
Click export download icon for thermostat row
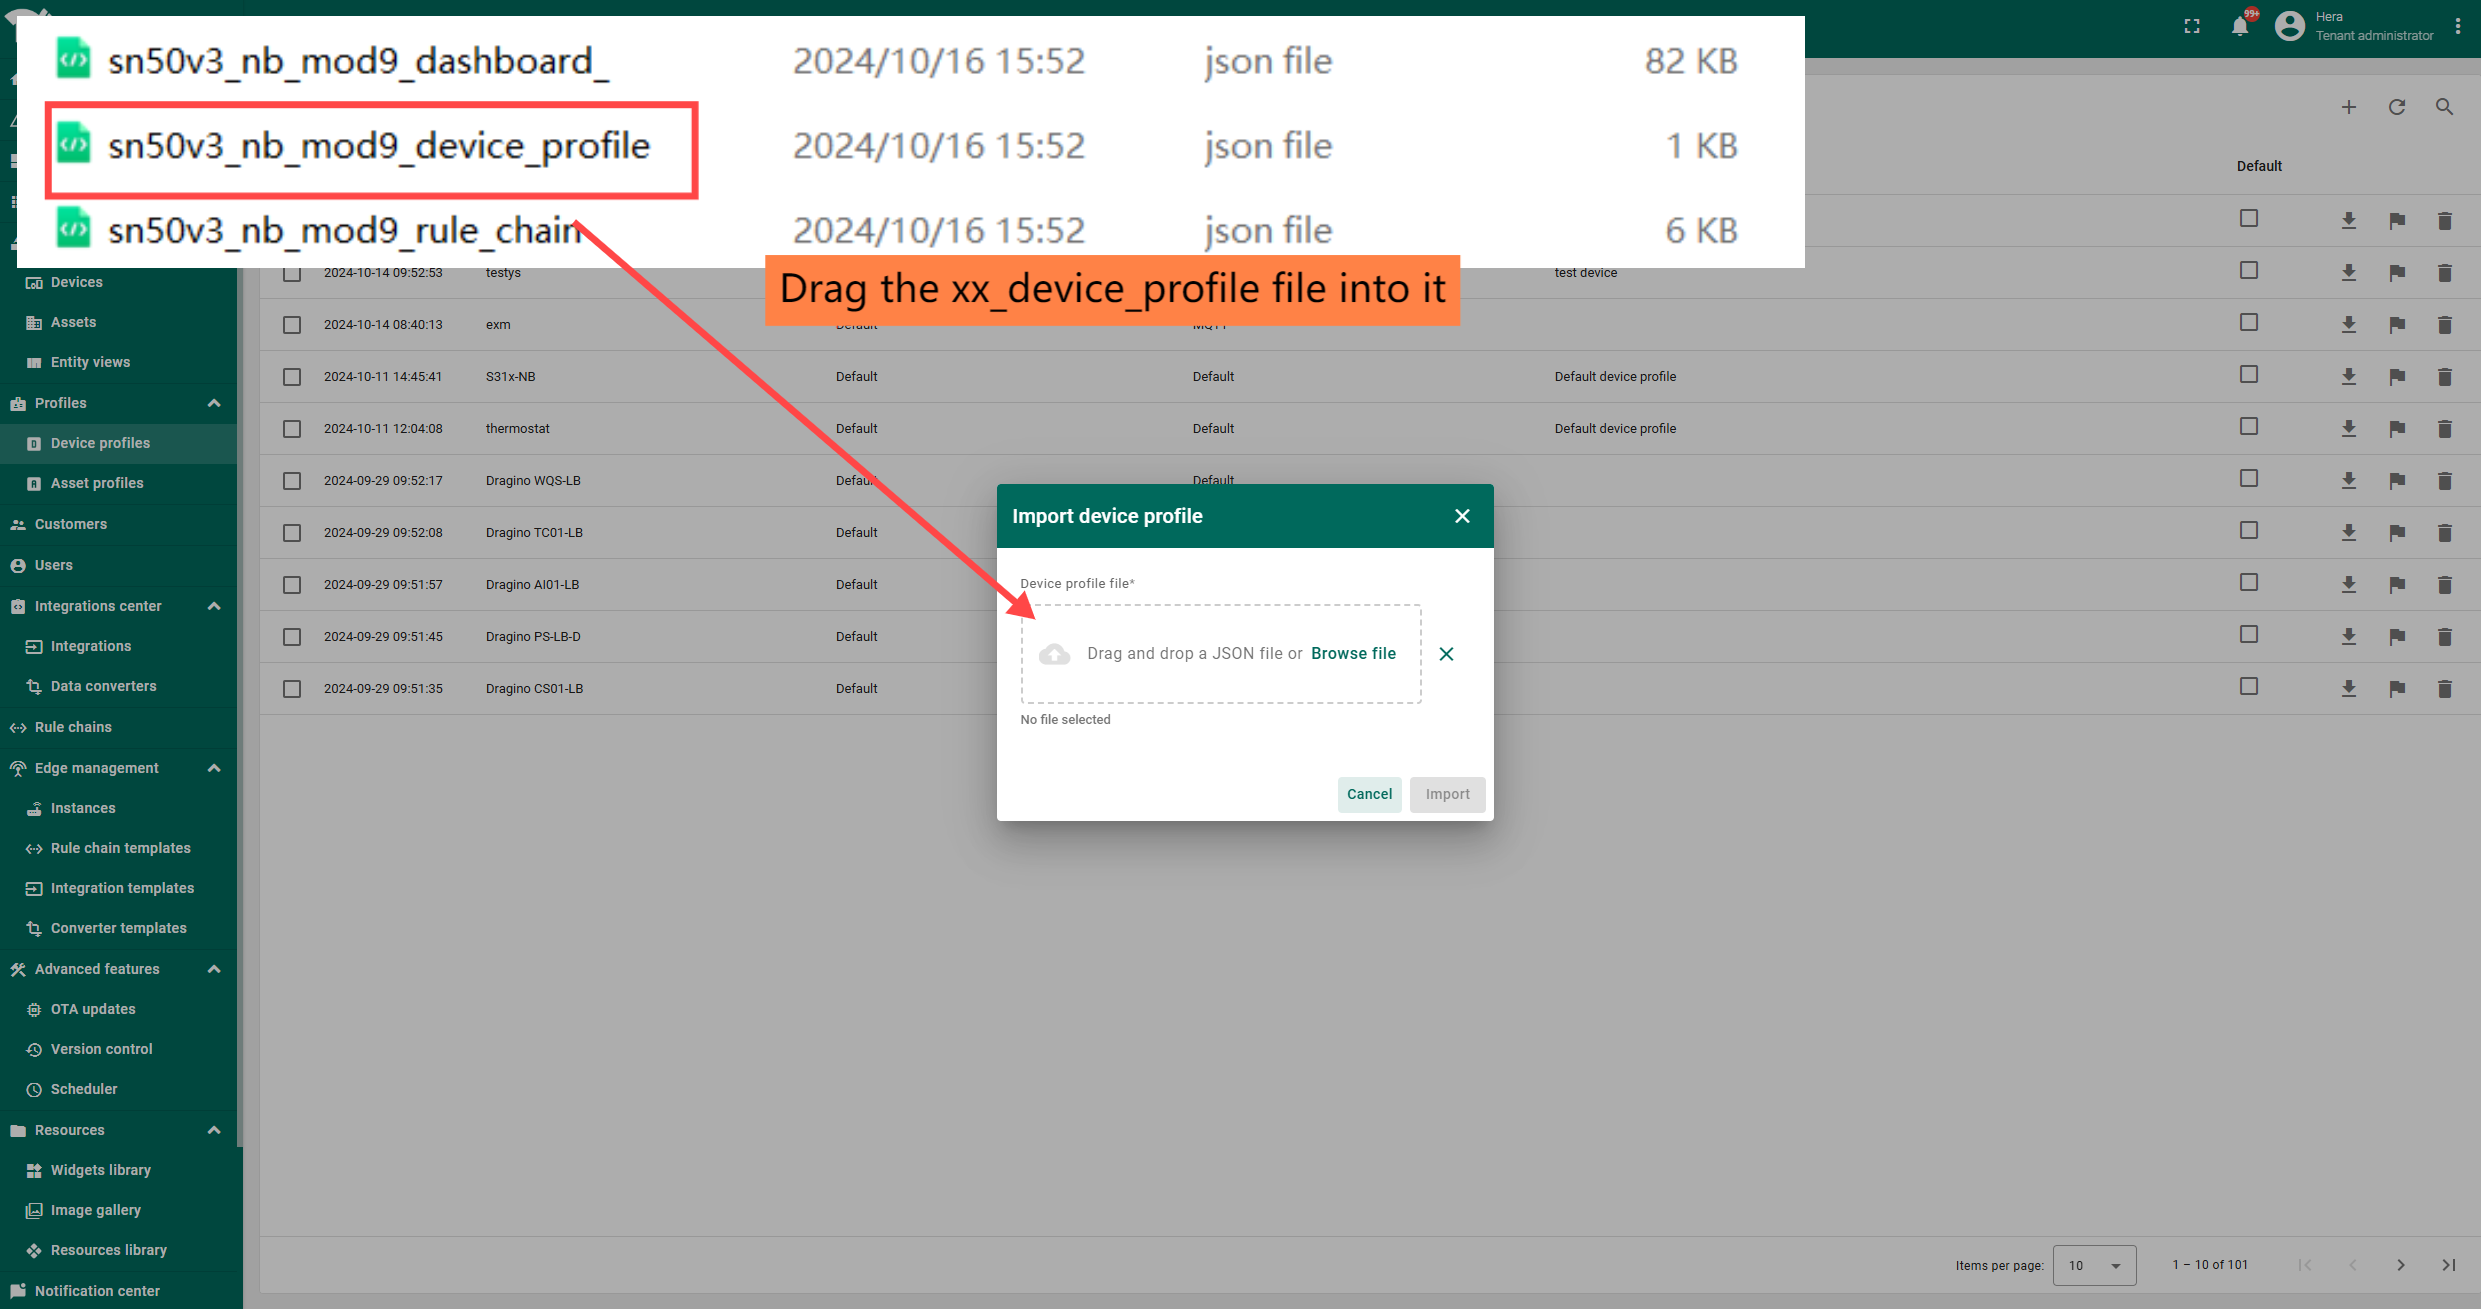pyautogui.click(x=2349, y=429)
